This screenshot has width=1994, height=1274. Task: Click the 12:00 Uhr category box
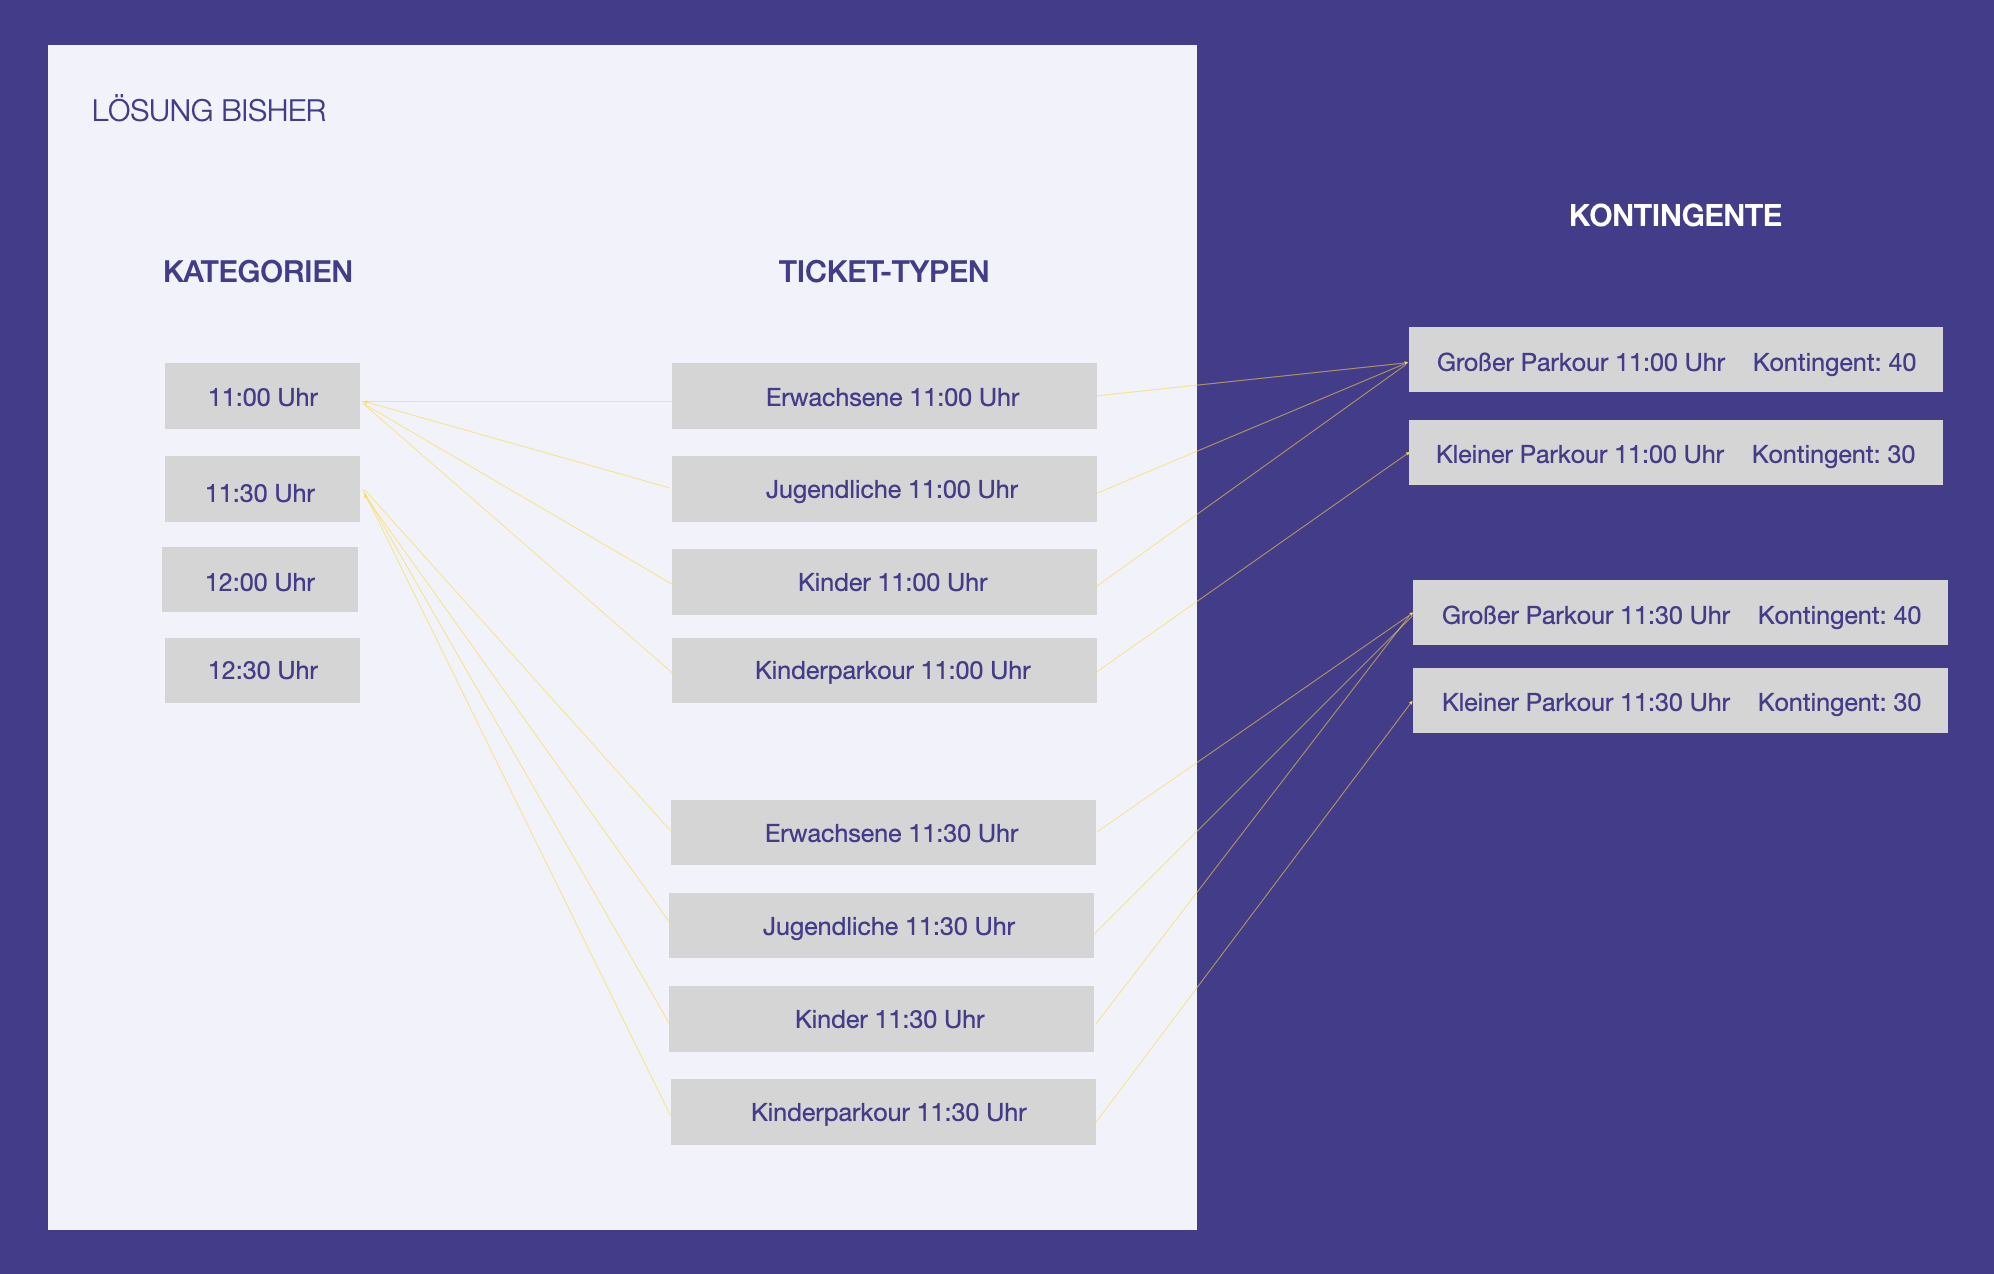260,580
